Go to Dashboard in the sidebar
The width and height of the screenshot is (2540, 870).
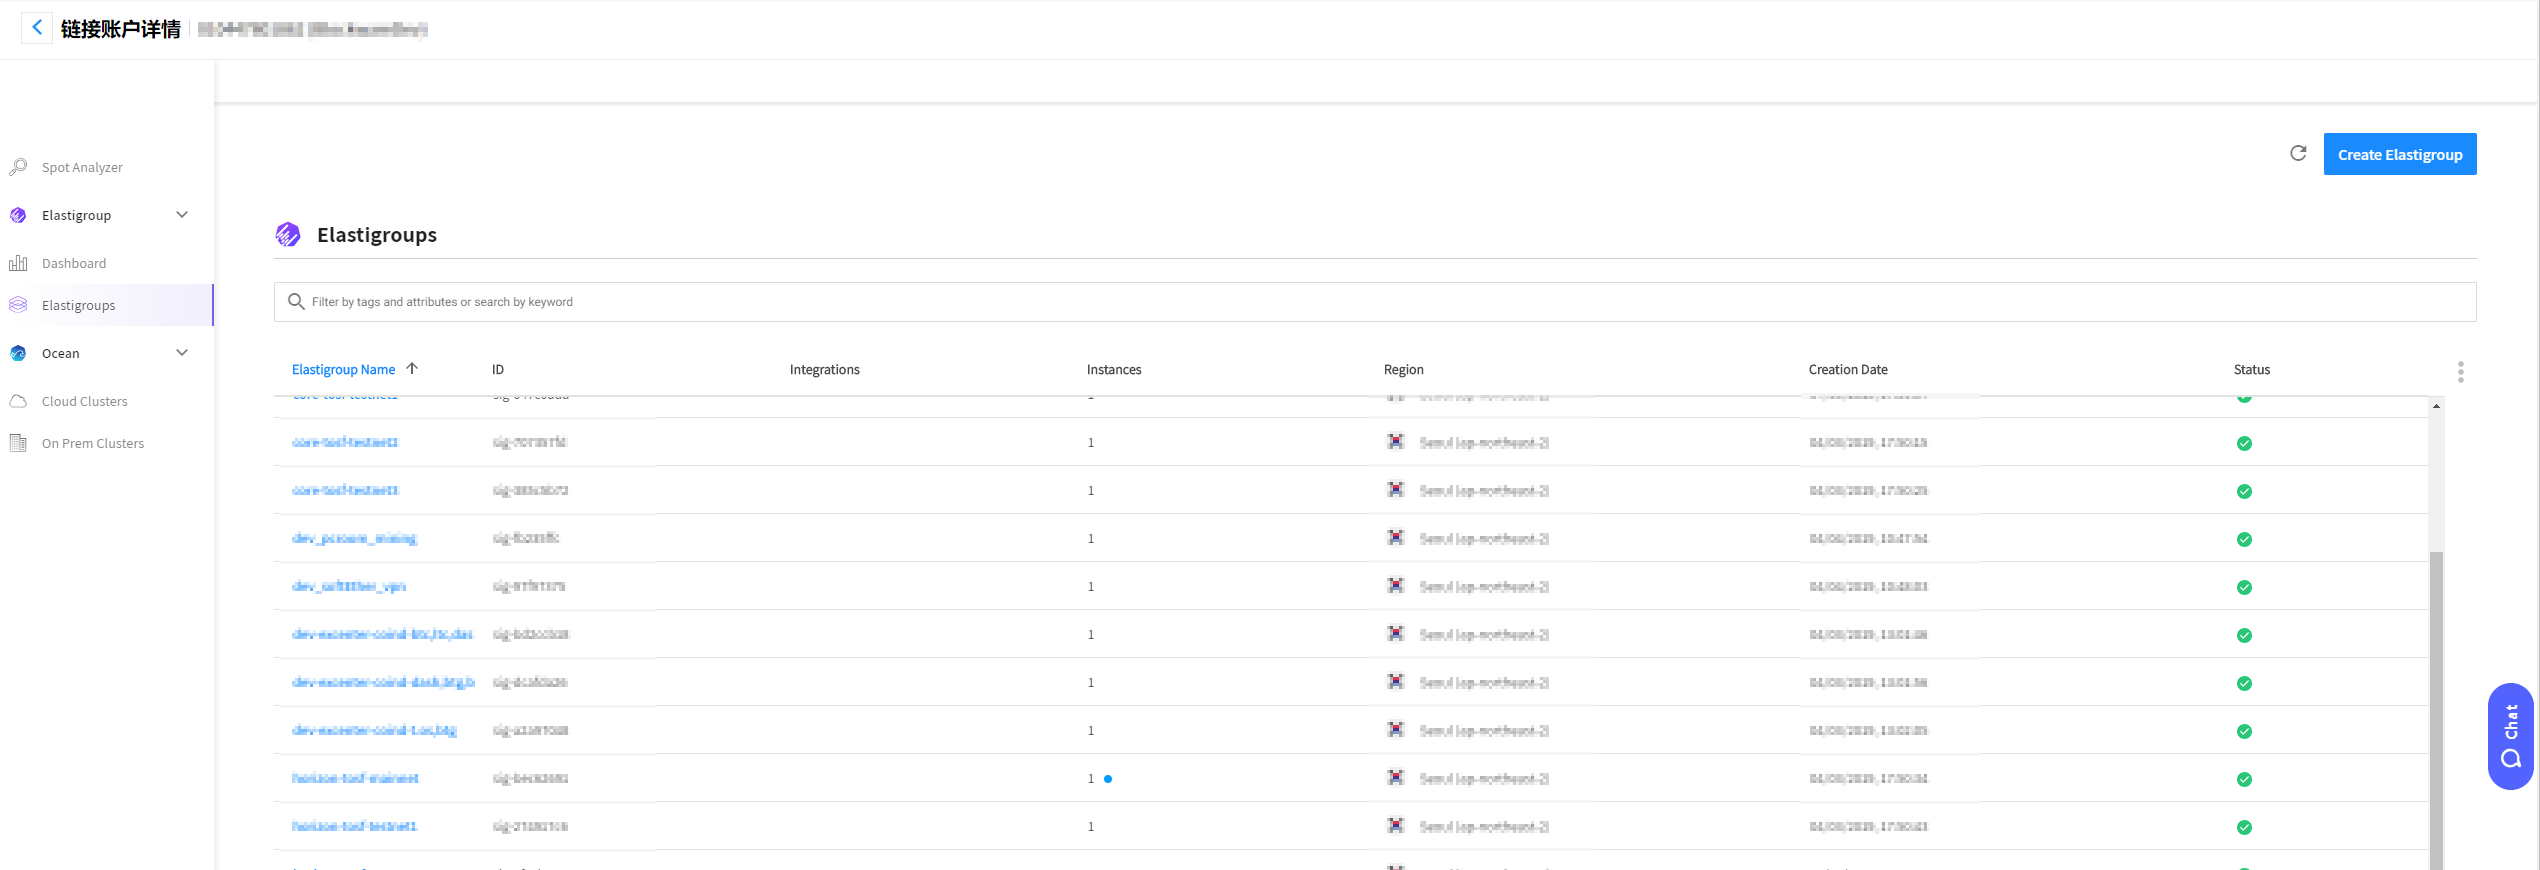[74, 263]
